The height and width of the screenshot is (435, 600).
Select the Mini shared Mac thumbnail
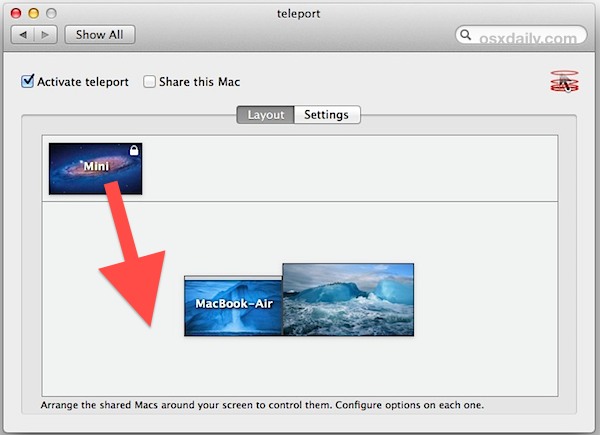click(x=95, y=169)
